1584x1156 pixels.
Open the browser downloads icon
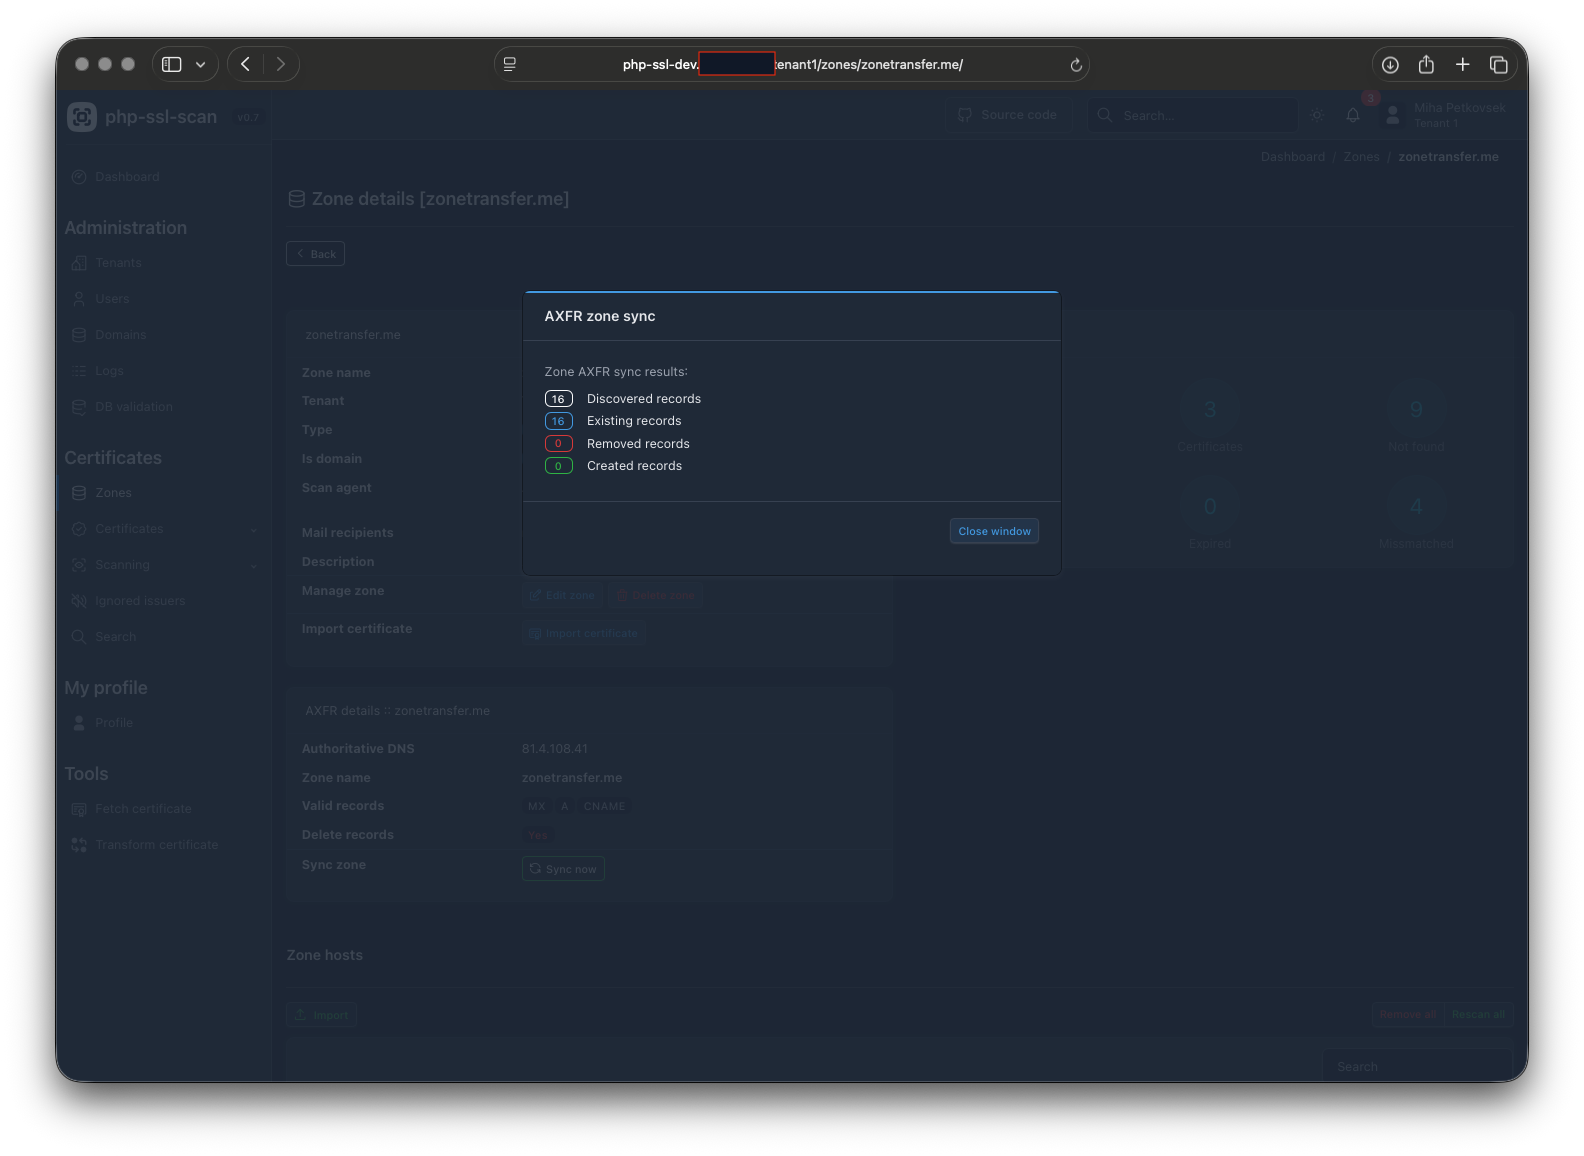[1390, 65]
